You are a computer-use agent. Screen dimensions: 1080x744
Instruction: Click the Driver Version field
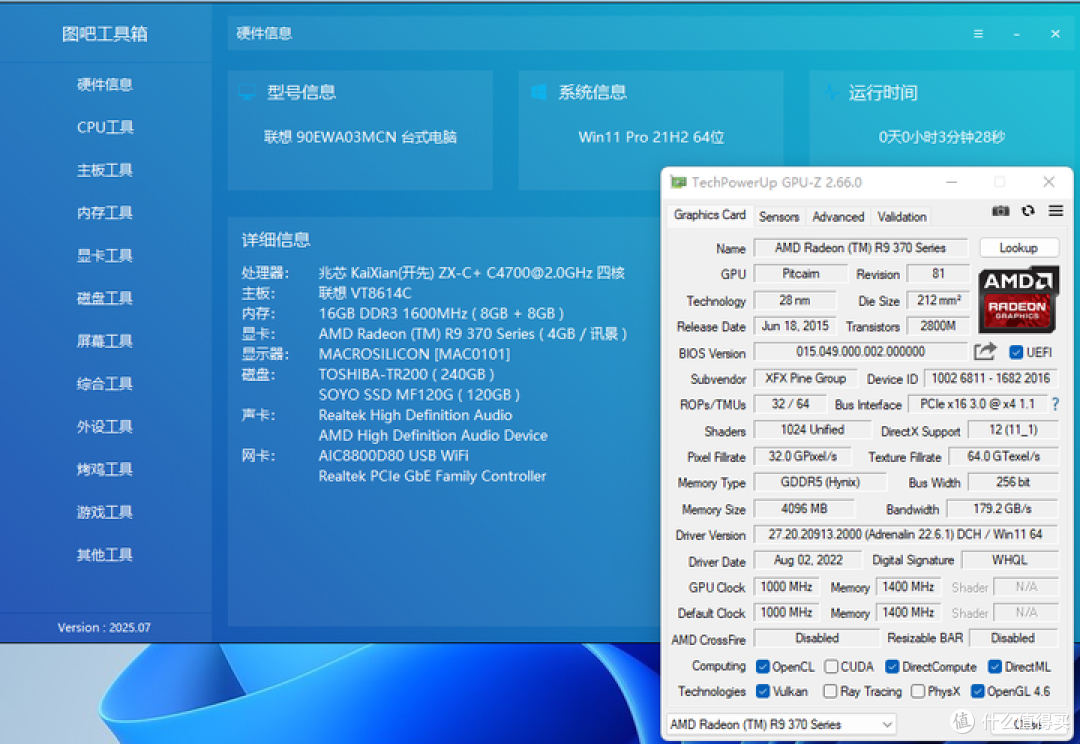905,535
